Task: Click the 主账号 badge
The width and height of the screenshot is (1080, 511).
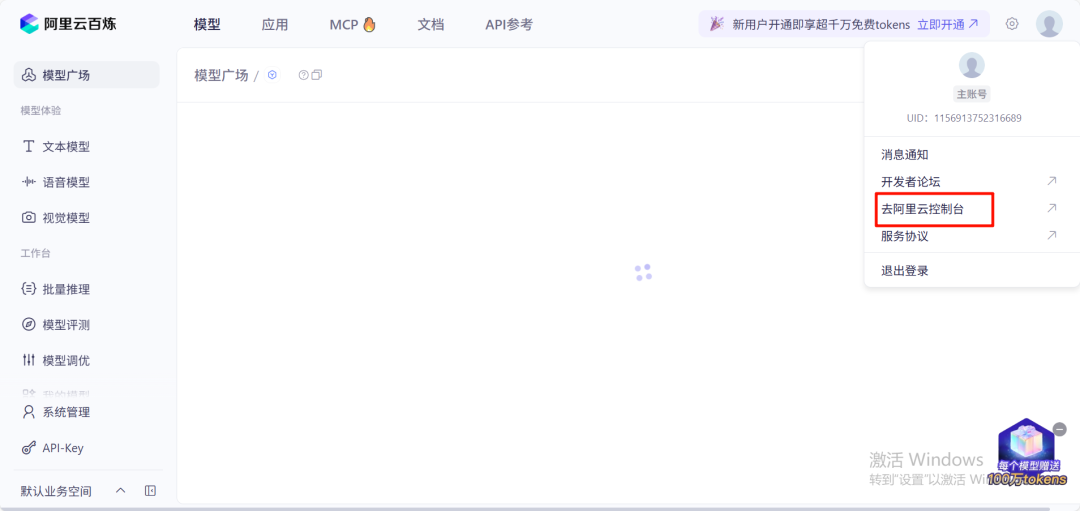Action: (x=971, y=95)
